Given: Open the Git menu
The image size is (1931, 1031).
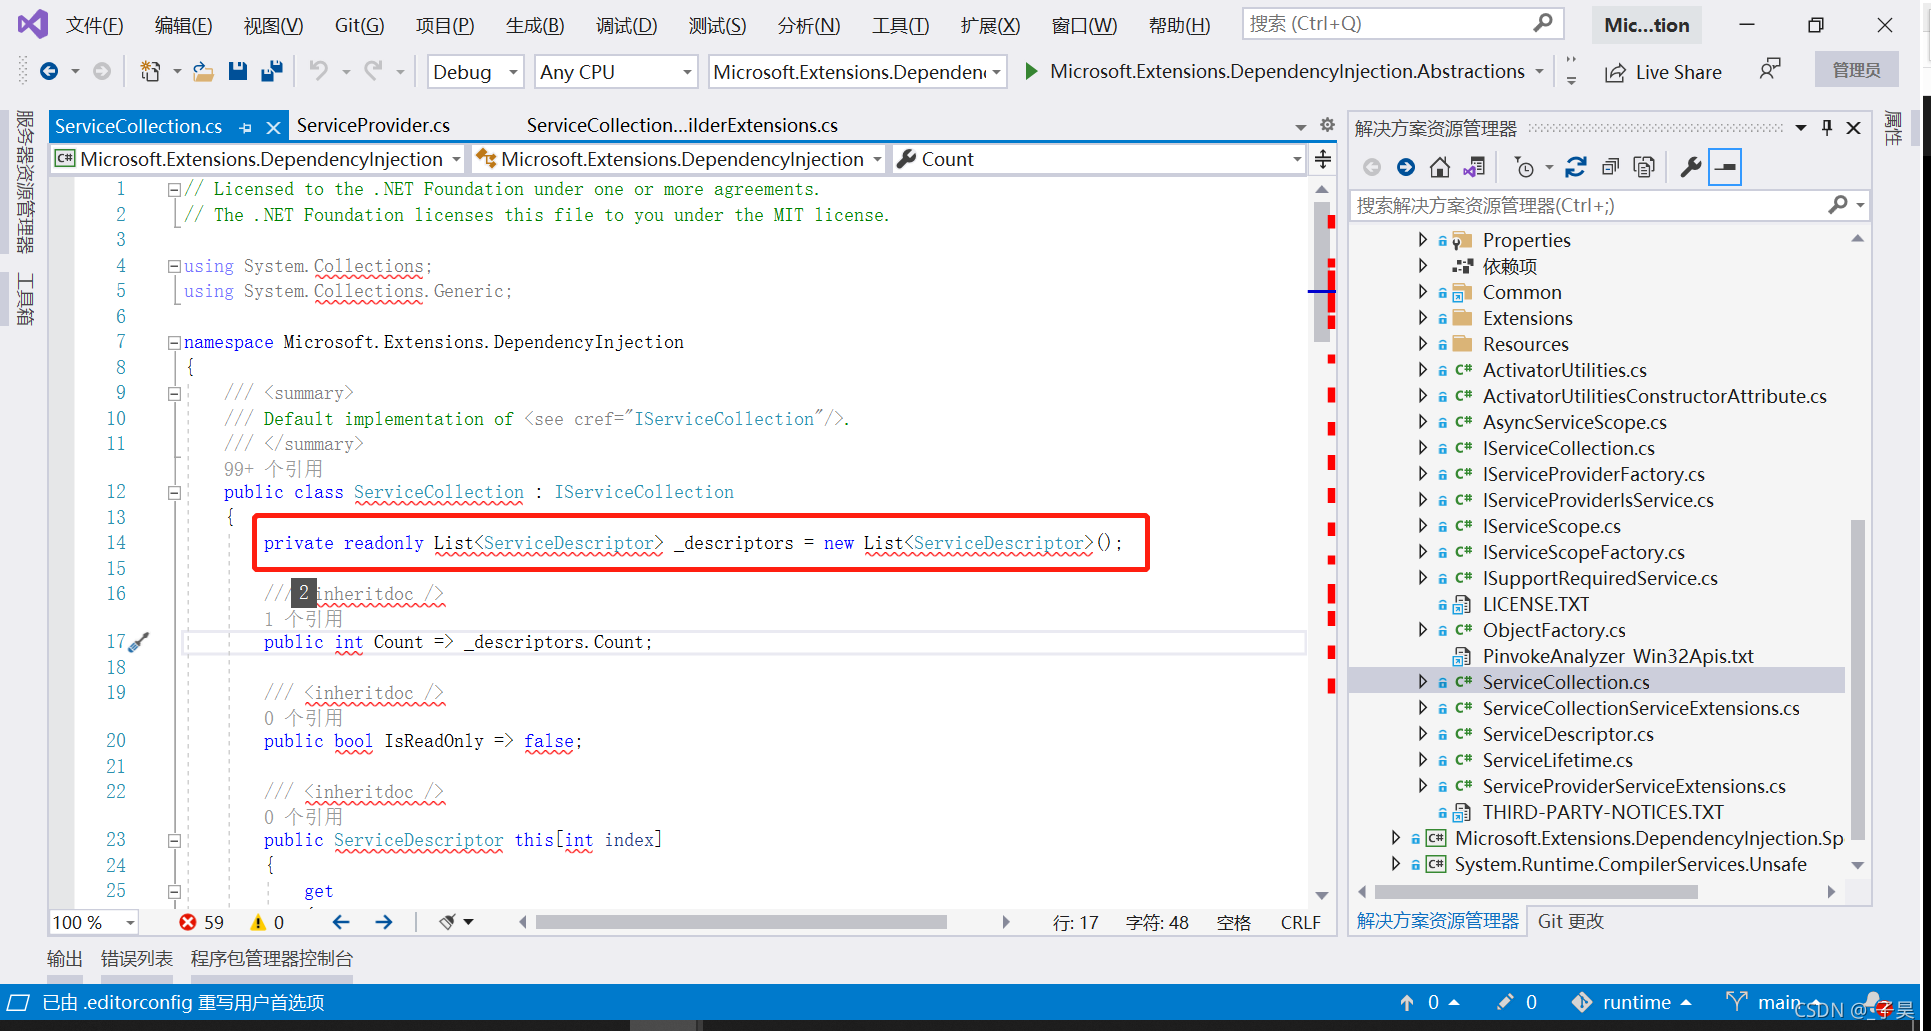Looking at the screenshot, I should 357,25.
